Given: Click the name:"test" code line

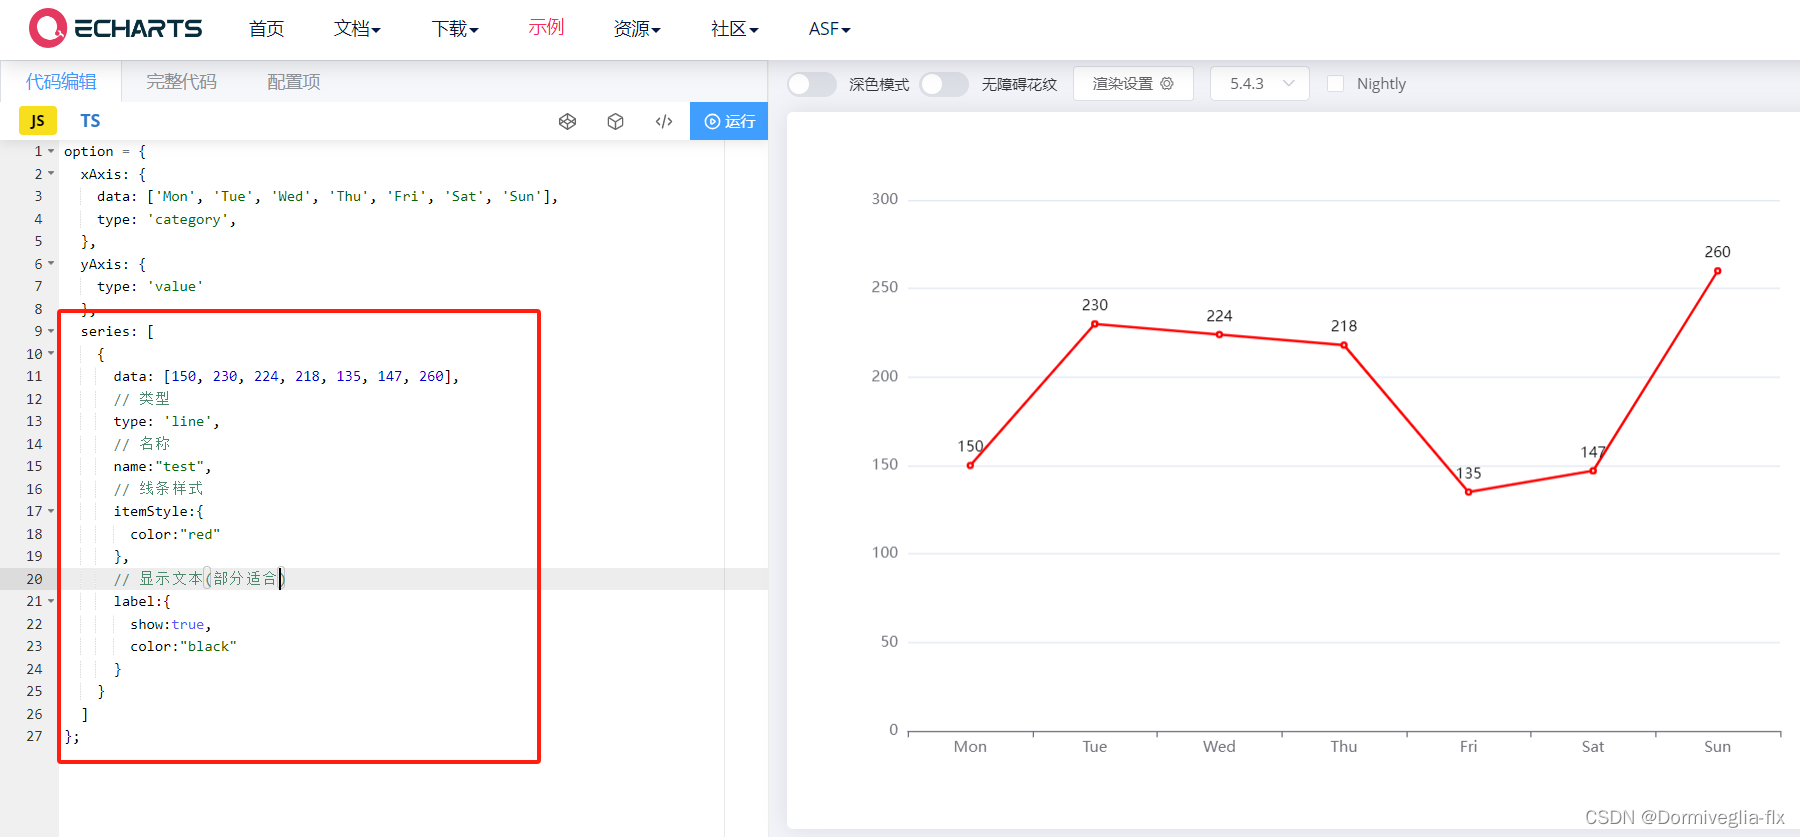Looking at the screenshot, I should 162,466.
